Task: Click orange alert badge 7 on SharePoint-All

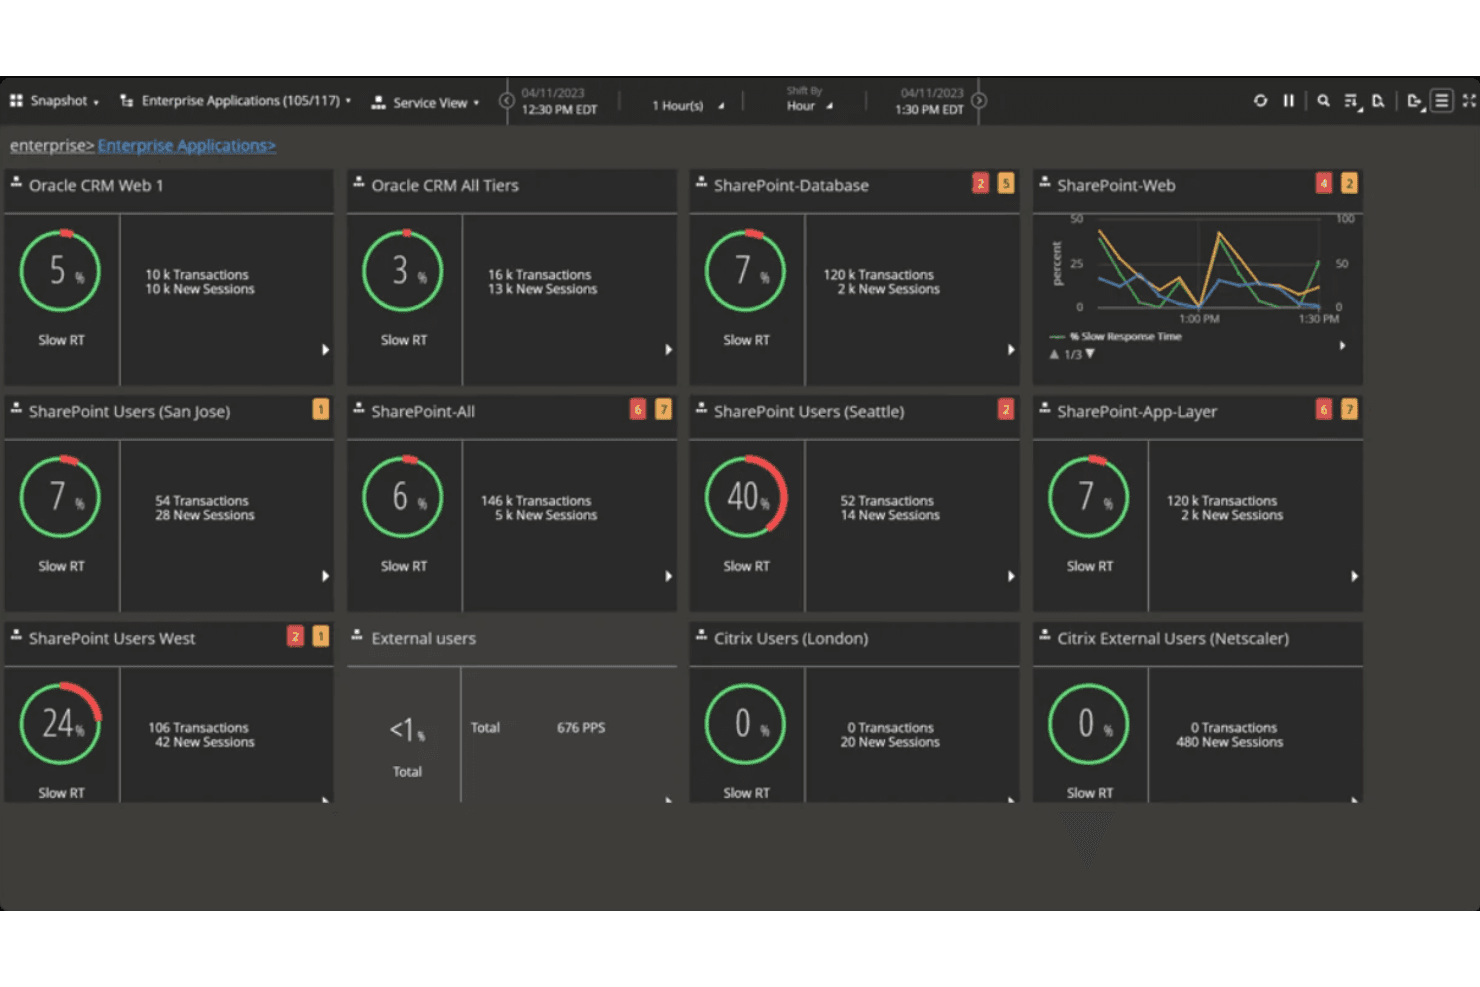Action: 663,409
